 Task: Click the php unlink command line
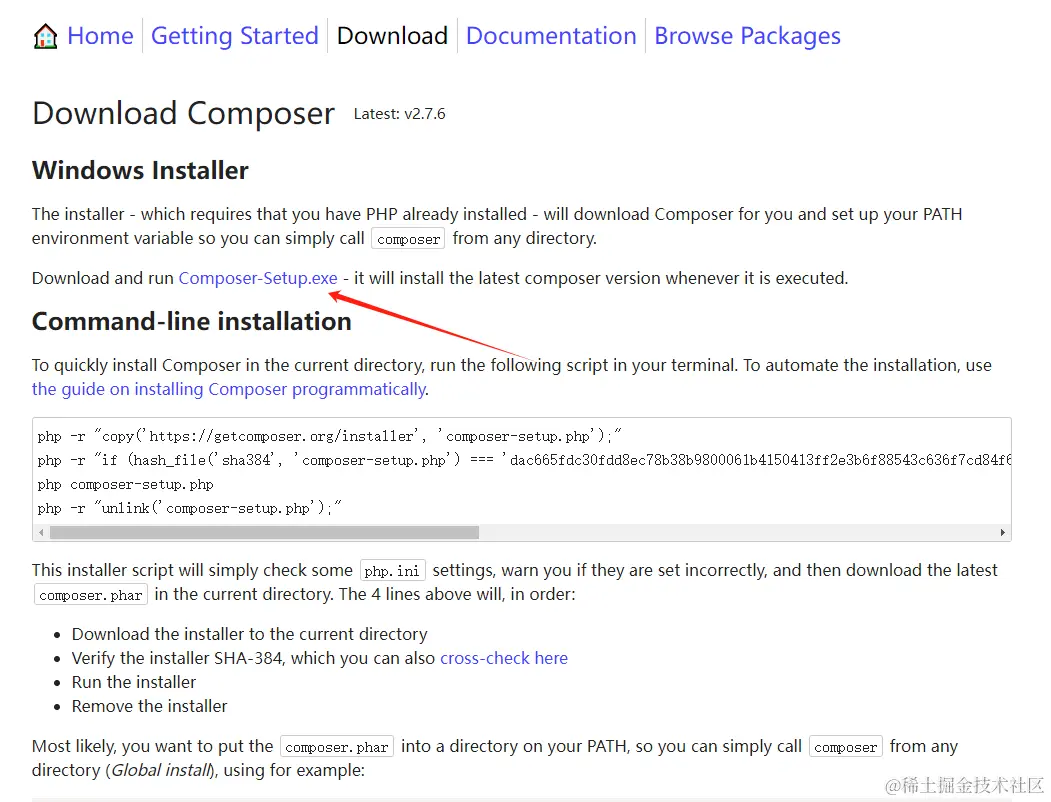pos(190,509)
